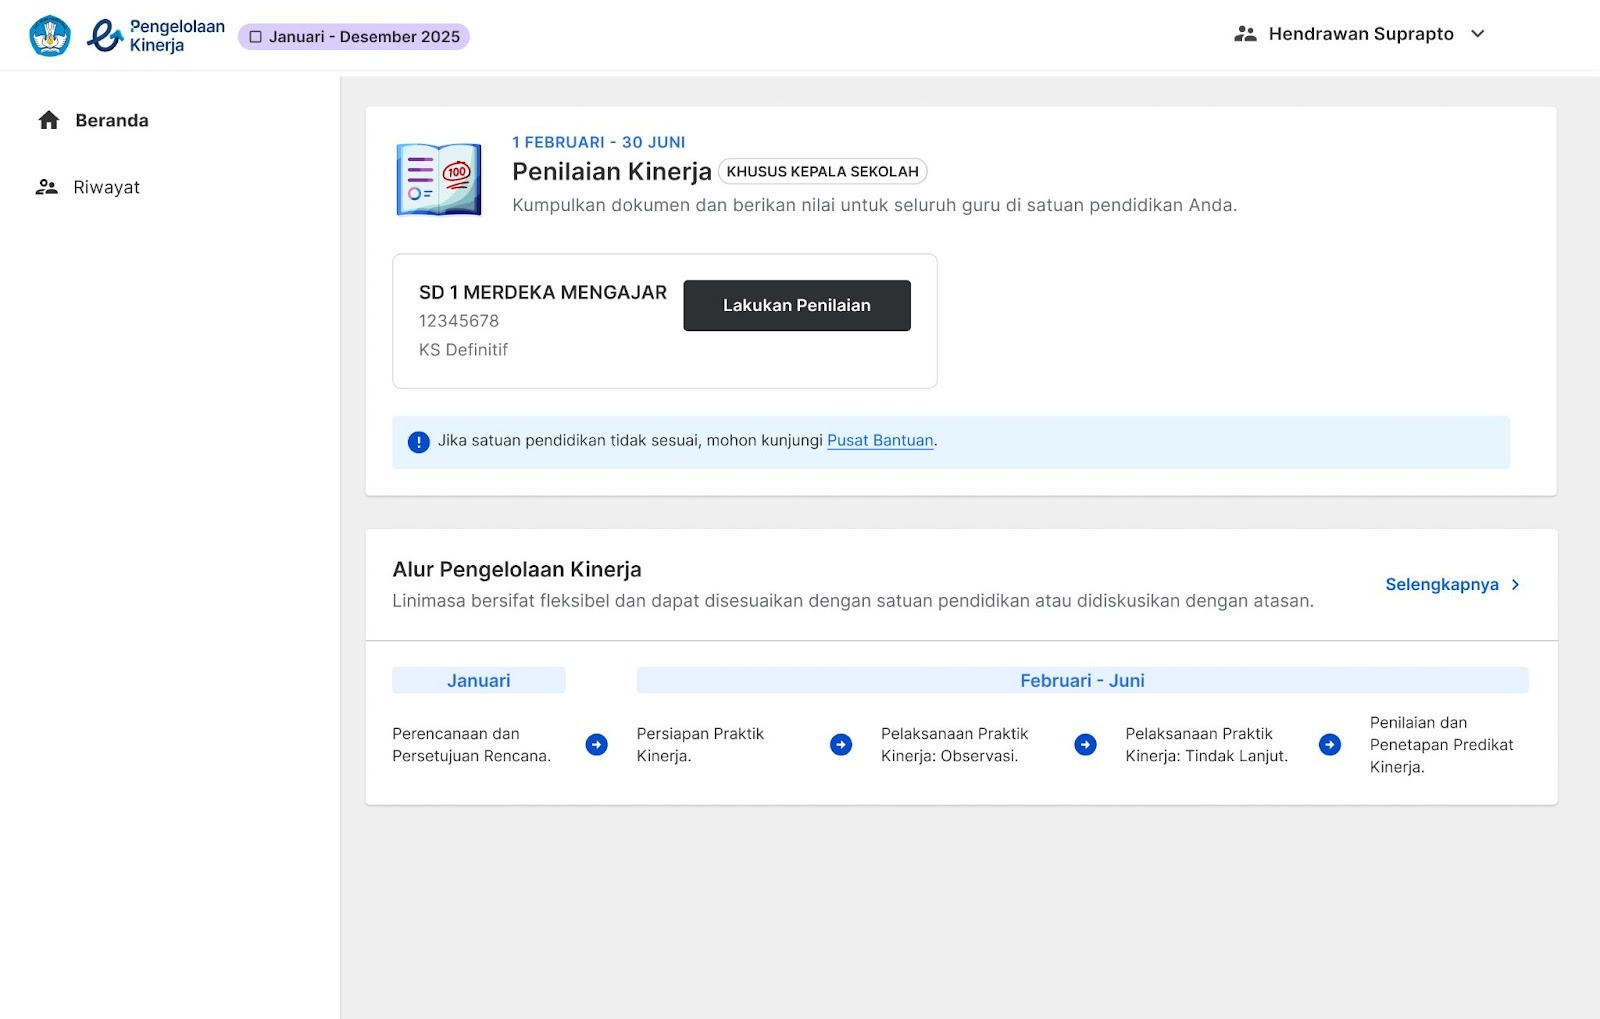1600x1019 pixels.
Task: Click the Penilaian Kinerja book illustration
Action: [x=439, y=180]
